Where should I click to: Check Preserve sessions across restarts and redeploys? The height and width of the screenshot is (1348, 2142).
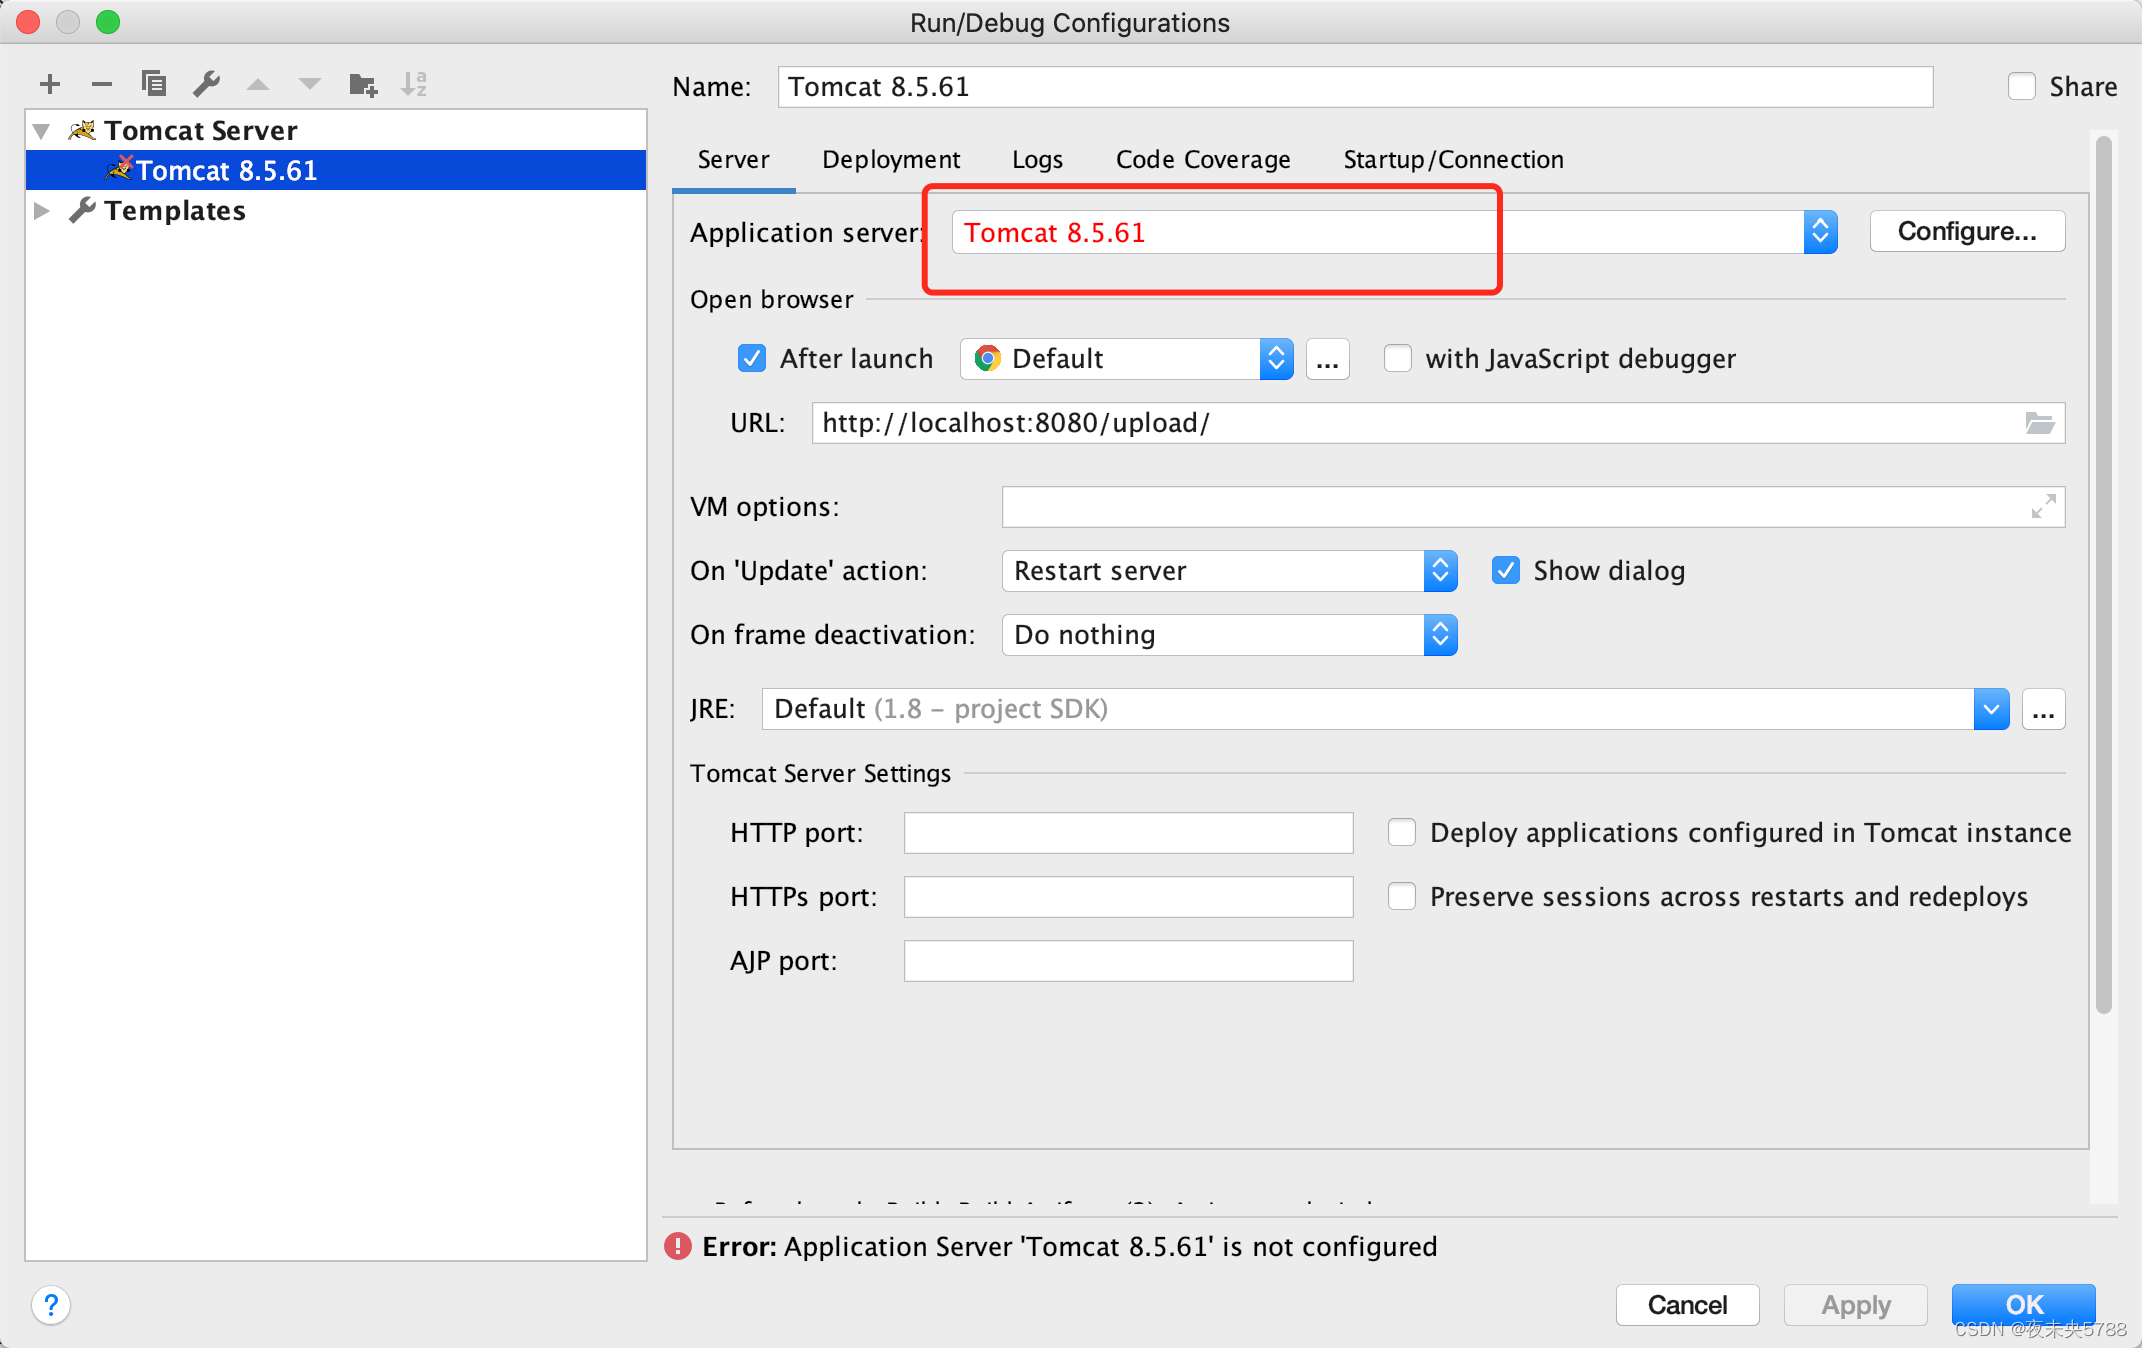[x=1401, y=897]
